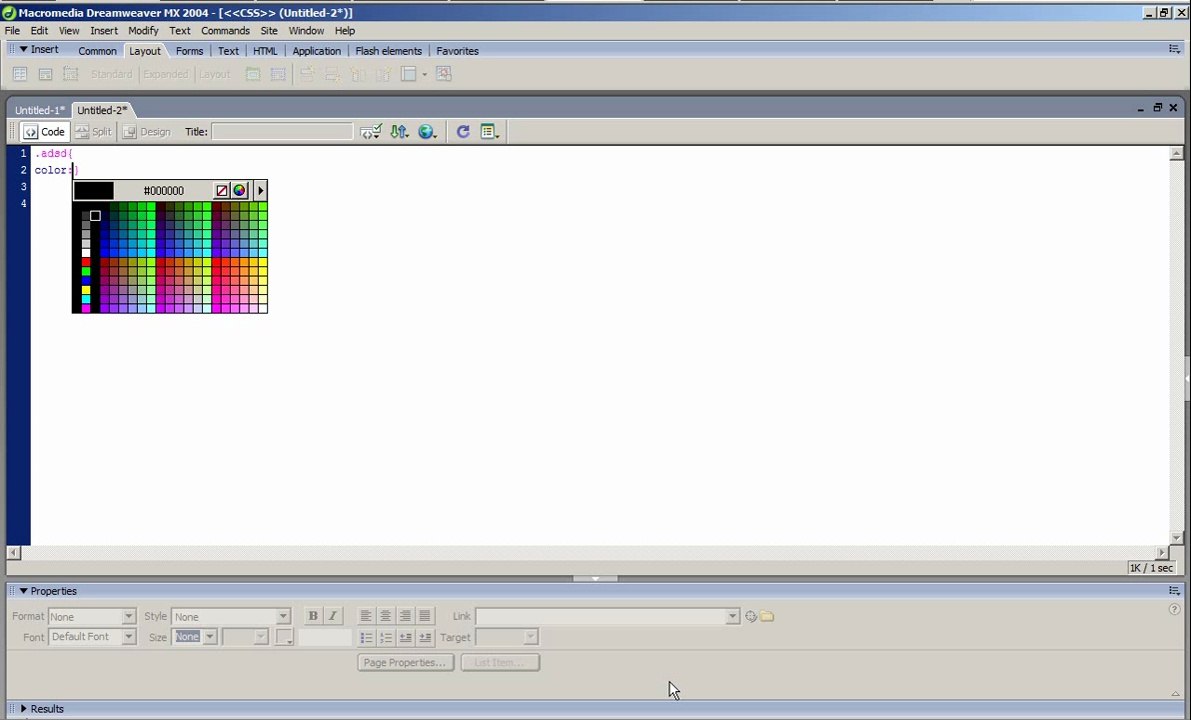This screenshot has height=720, width=1191.
Task: Click Preview in Browser globe icon
Action: pos(427,131)
